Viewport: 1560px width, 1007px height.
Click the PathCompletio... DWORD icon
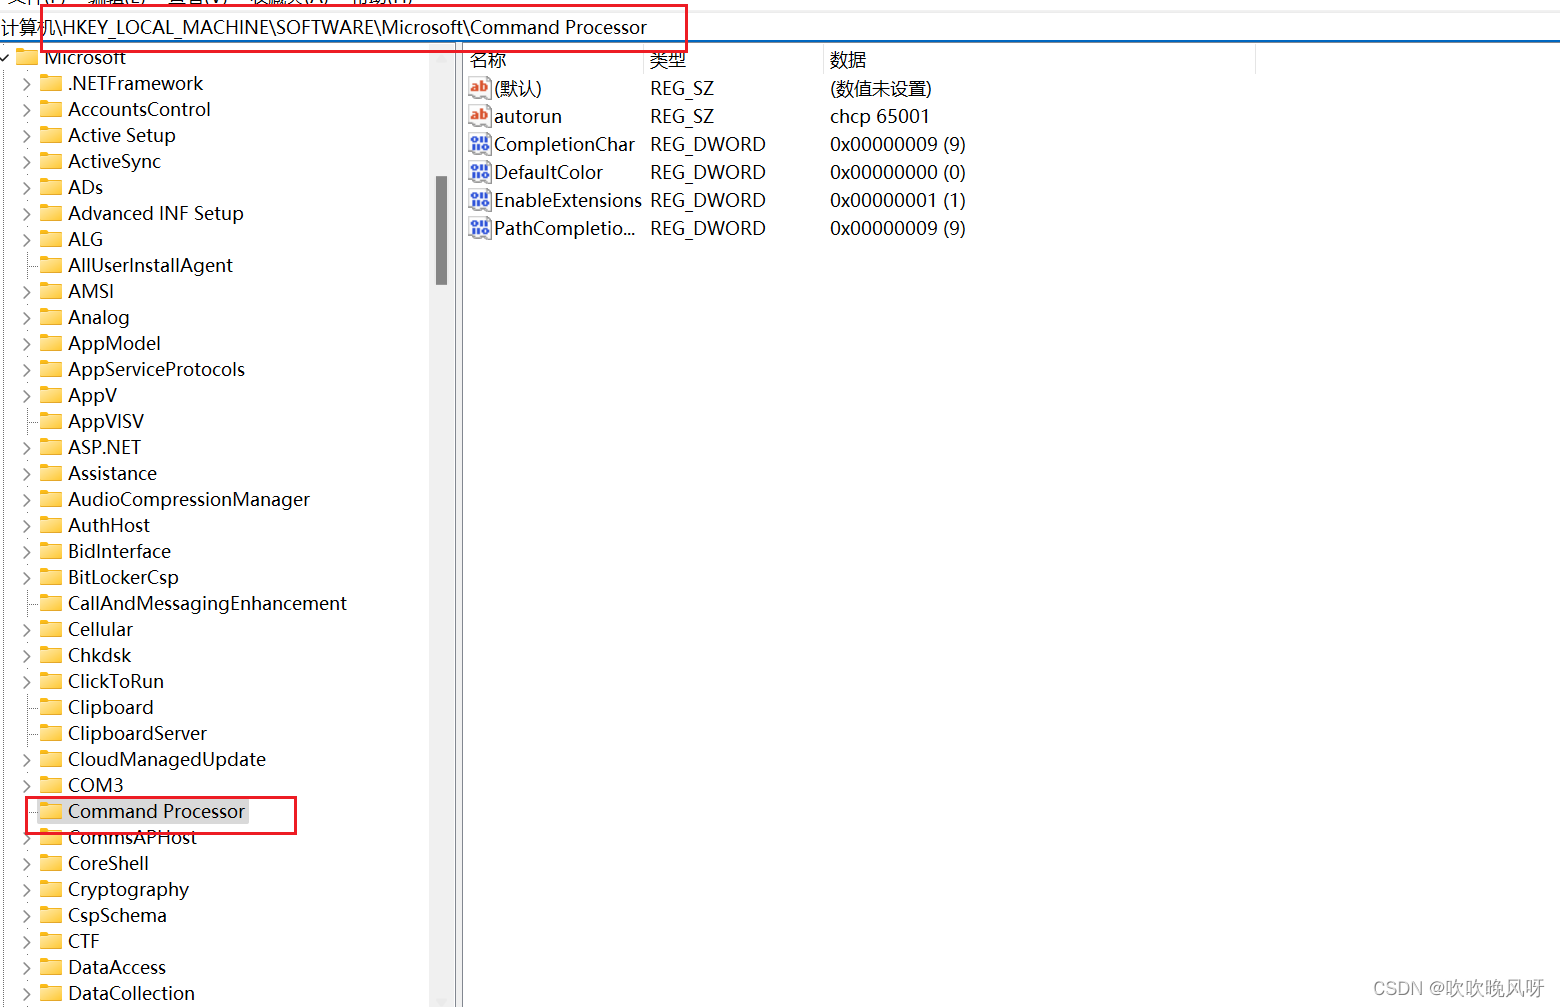pyautogui.click(x=480, y=228)
